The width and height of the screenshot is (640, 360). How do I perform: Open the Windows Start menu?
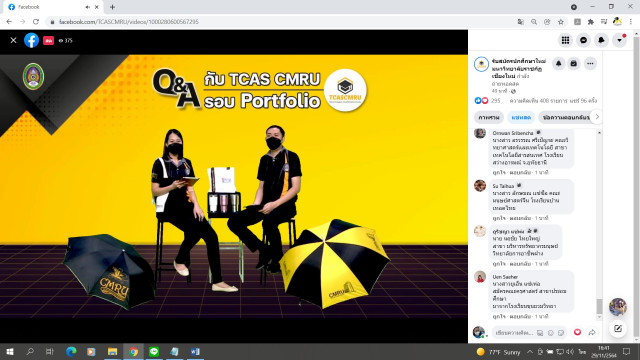pyautogui.click(x=10, y=351)
